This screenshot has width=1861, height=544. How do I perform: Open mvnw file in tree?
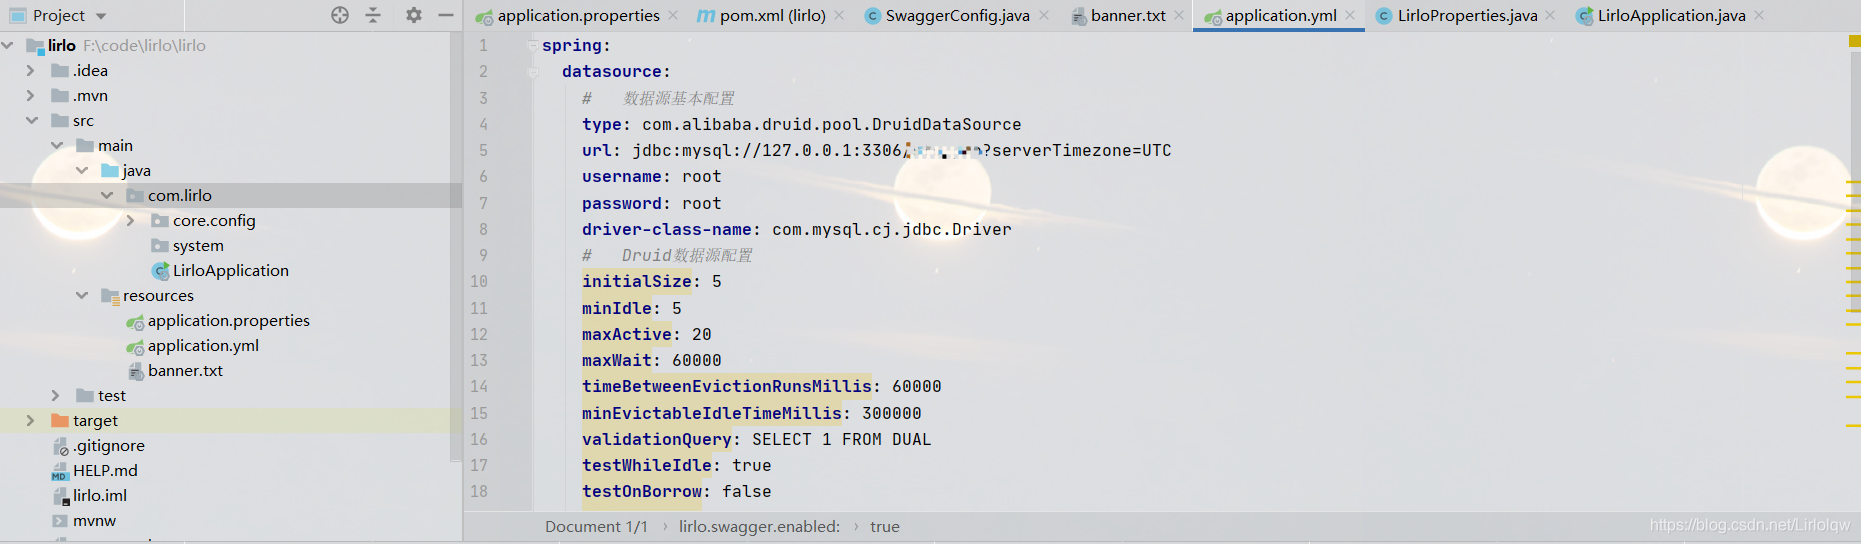[94, 520]
